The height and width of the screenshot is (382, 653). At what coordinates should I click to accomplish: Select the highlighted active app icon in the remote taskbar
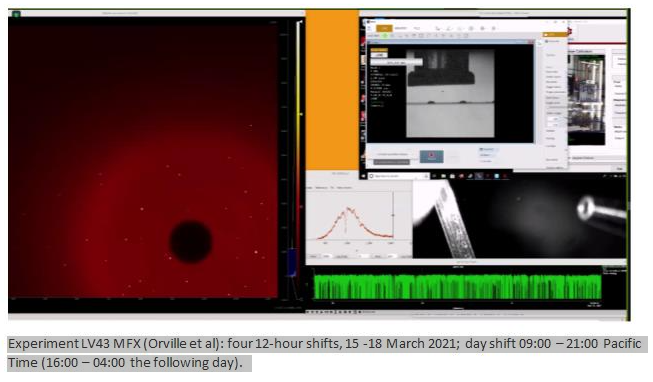479,176
